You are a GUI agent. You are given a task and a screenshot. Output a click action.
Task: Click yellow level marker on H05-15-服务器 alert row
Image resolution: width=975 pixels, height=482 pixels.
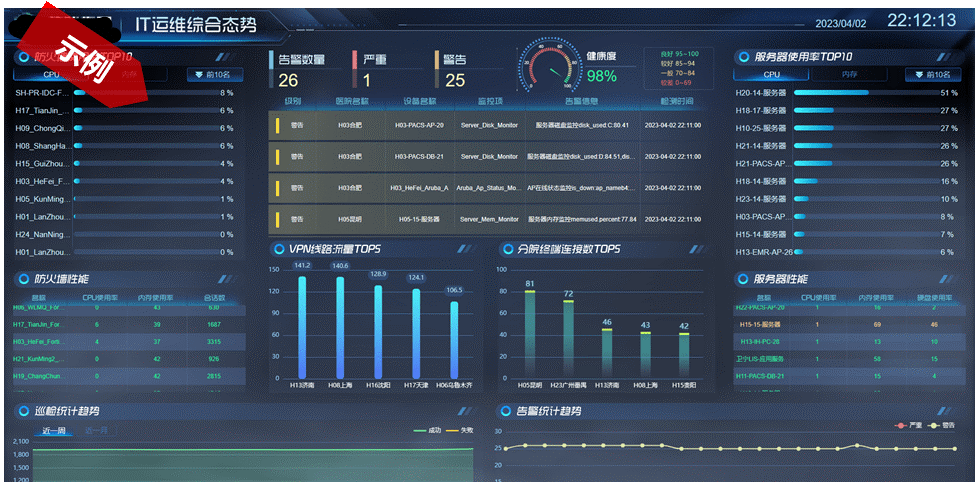click(277, 220)
